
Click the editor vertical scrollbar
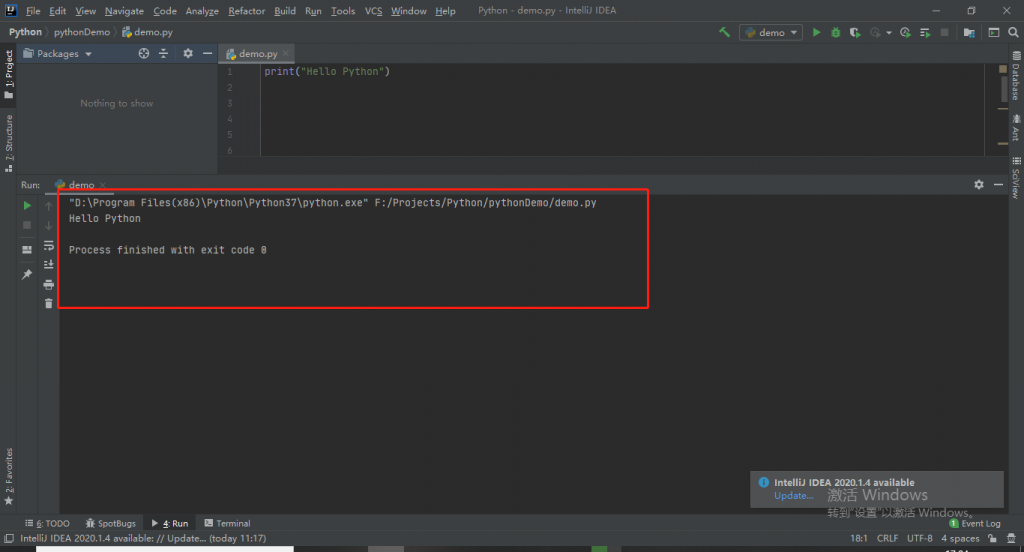(1003, 88)
